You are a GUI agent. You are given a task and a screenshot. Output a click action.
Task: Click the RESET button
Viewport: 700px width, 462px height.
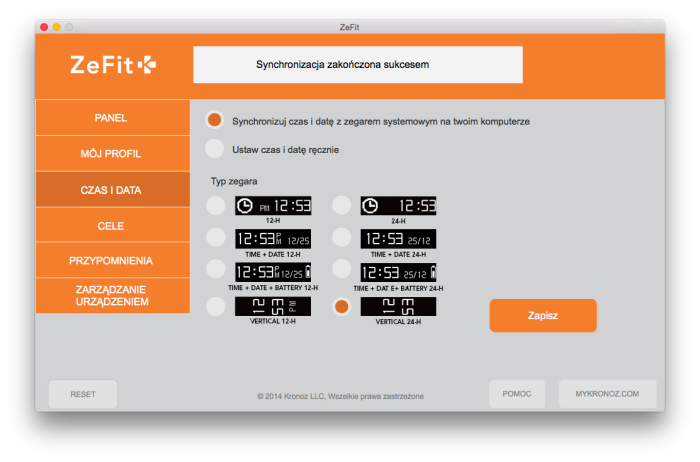(x=83, y=394)
